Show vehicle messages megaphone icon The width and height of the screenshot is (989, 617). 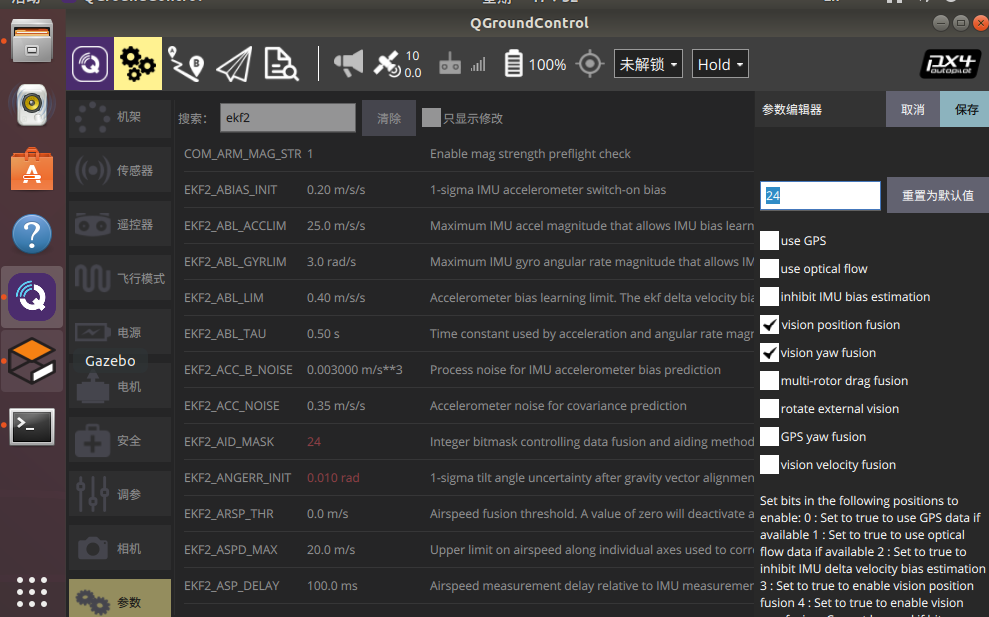click(348, 64)
